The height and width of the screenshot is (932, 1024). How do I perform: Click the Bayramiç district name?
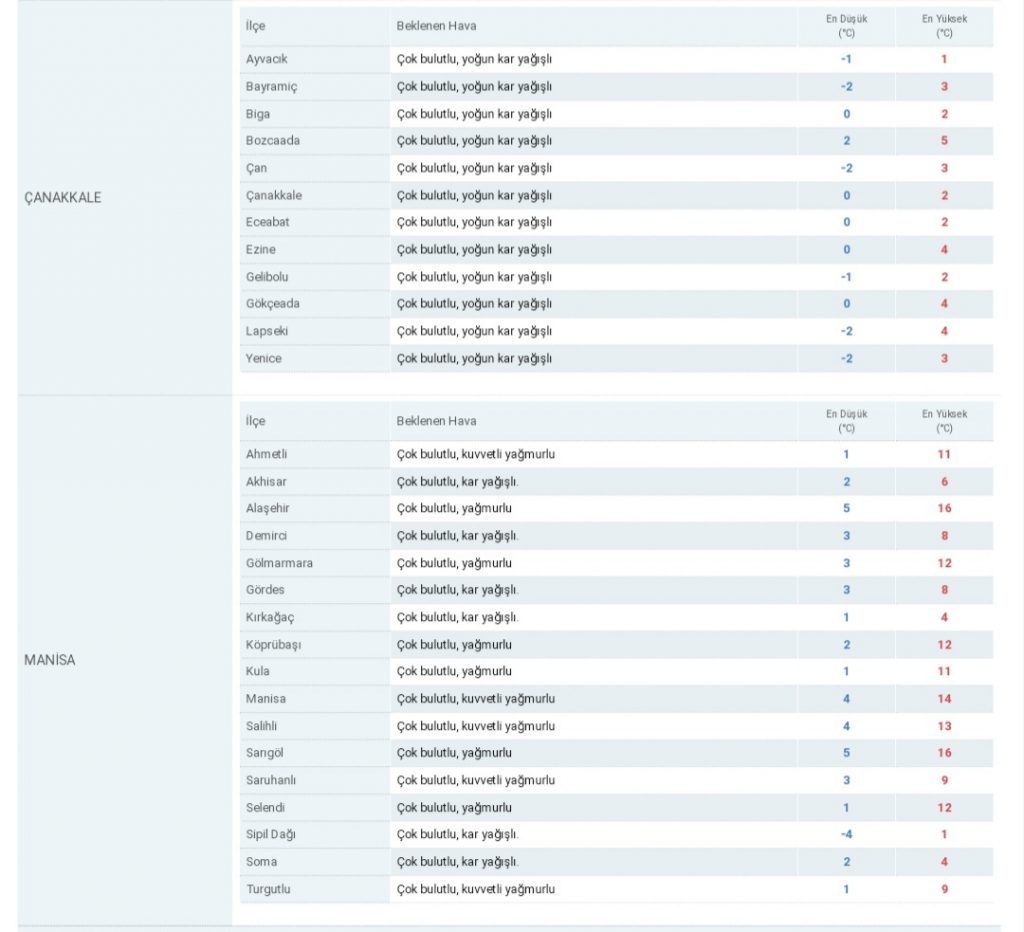271,86
